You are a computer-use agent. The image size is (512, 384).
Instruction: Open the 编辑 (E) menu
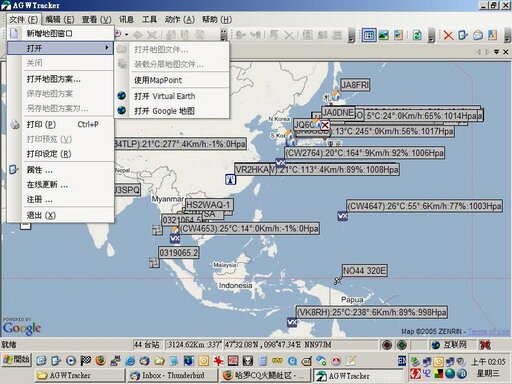tap(60, 19)
